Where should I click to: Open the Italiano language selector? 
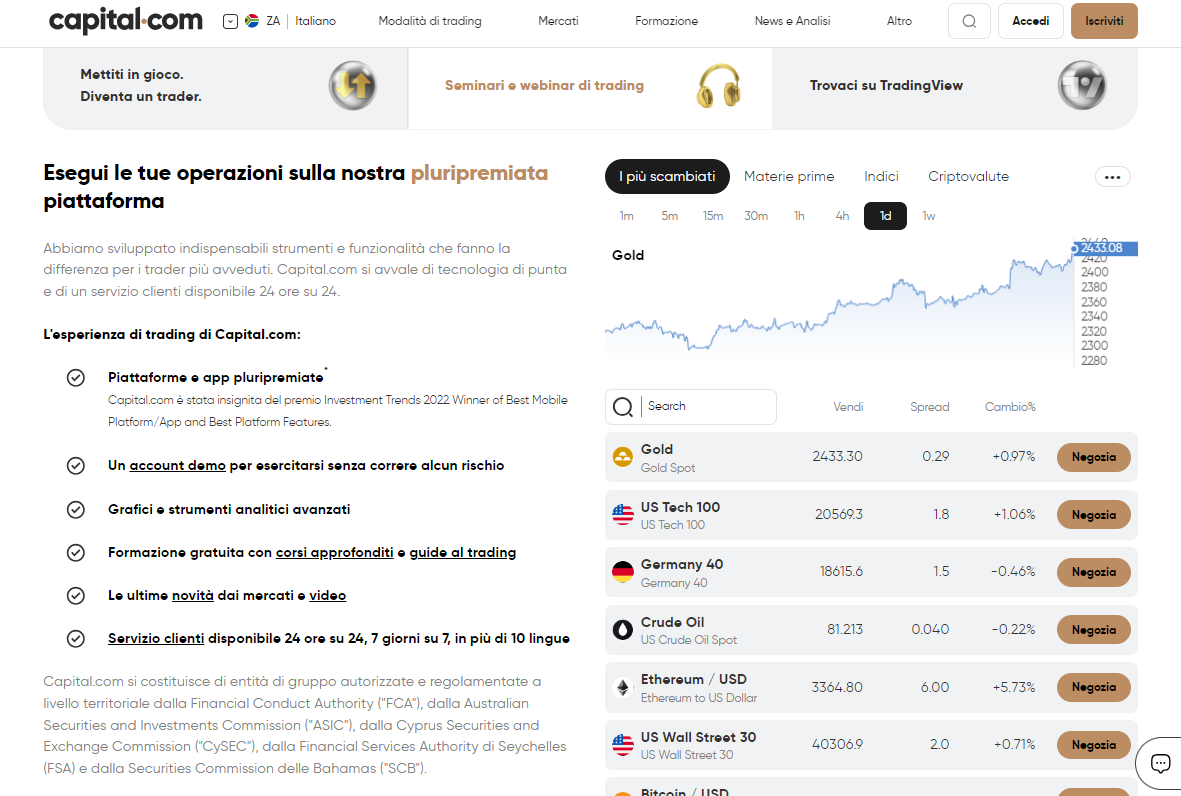(x=316, y=21)
